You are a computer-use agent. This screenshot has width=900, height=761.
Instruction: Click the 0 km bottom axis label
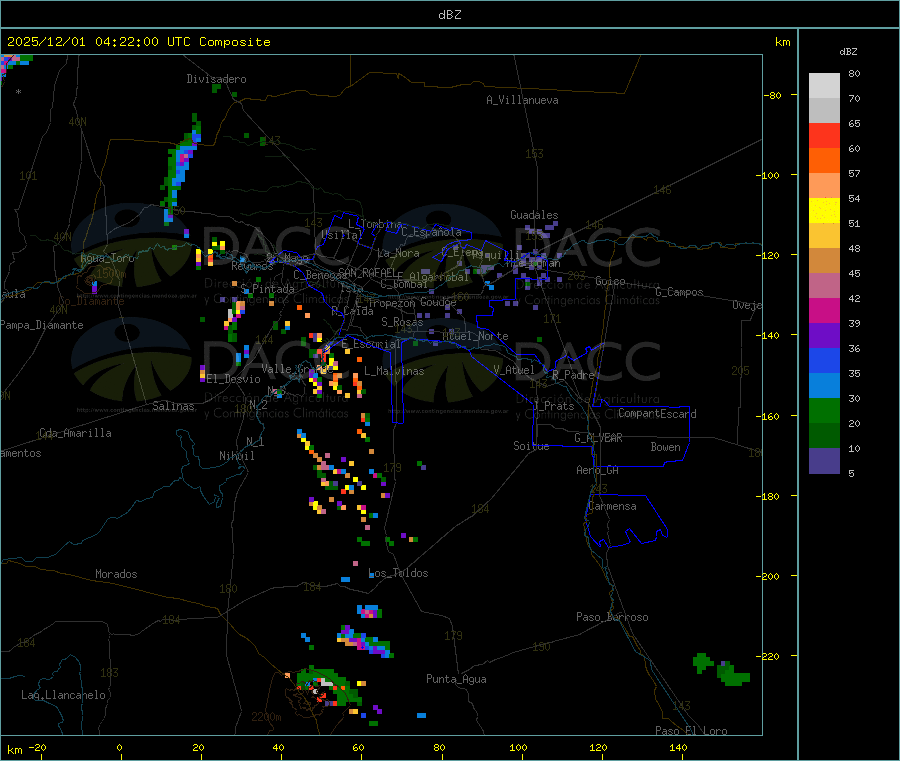pos(119,747)
